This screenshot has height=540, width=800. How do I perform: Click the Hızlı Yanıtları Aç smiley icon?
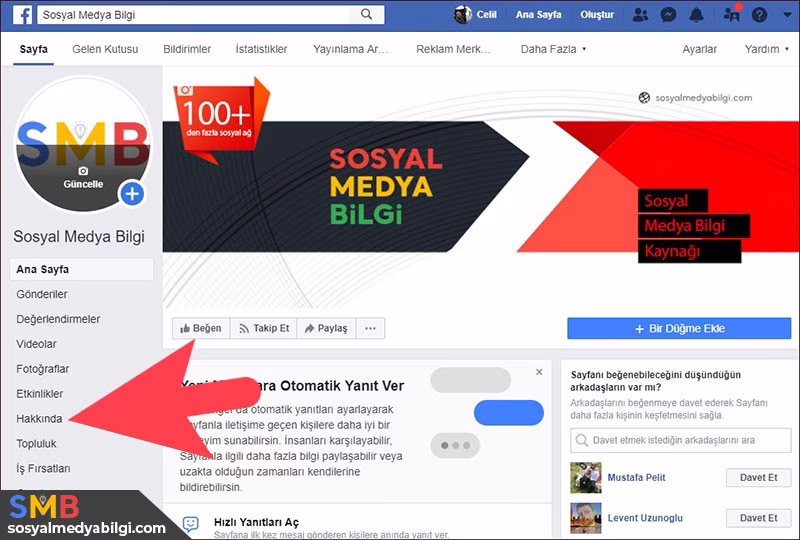(x=190, y=524)
